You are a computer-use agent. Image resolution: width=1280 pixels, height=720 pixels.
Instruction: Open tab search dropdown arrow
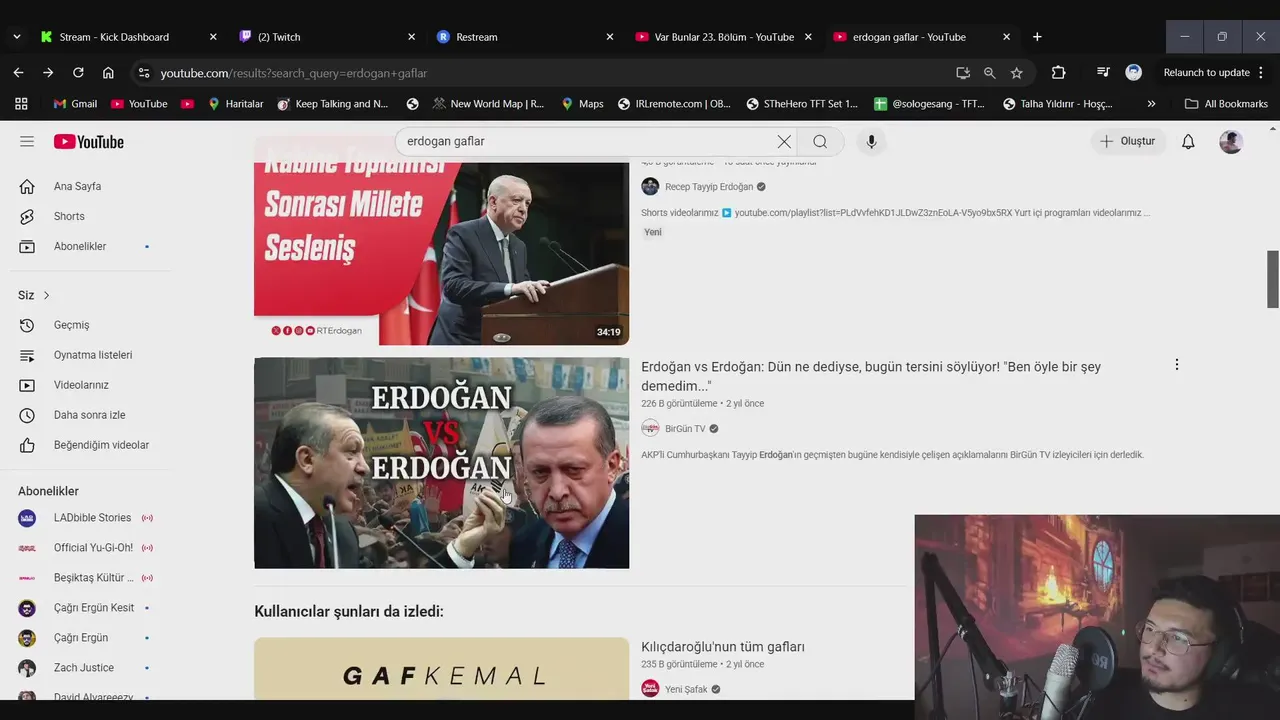16,37
